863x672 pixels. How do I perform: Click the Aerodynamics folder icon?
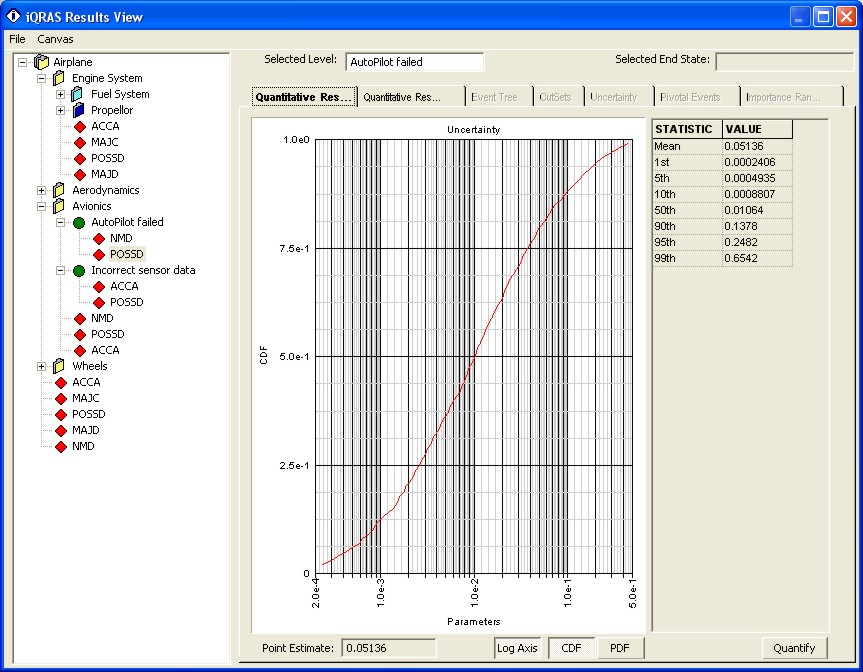(x=59, y=190)
